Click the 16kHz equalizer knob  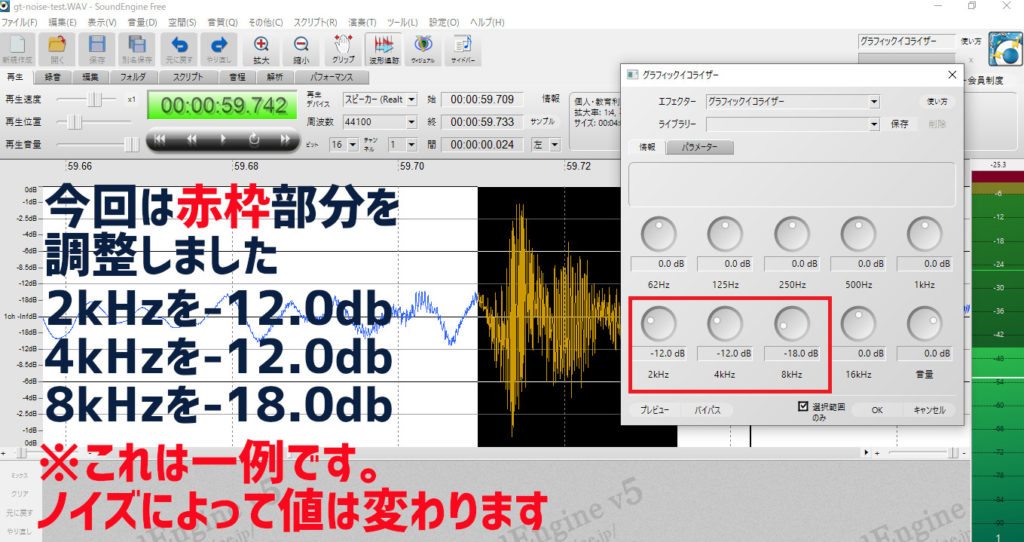click(x=858, y=323)
